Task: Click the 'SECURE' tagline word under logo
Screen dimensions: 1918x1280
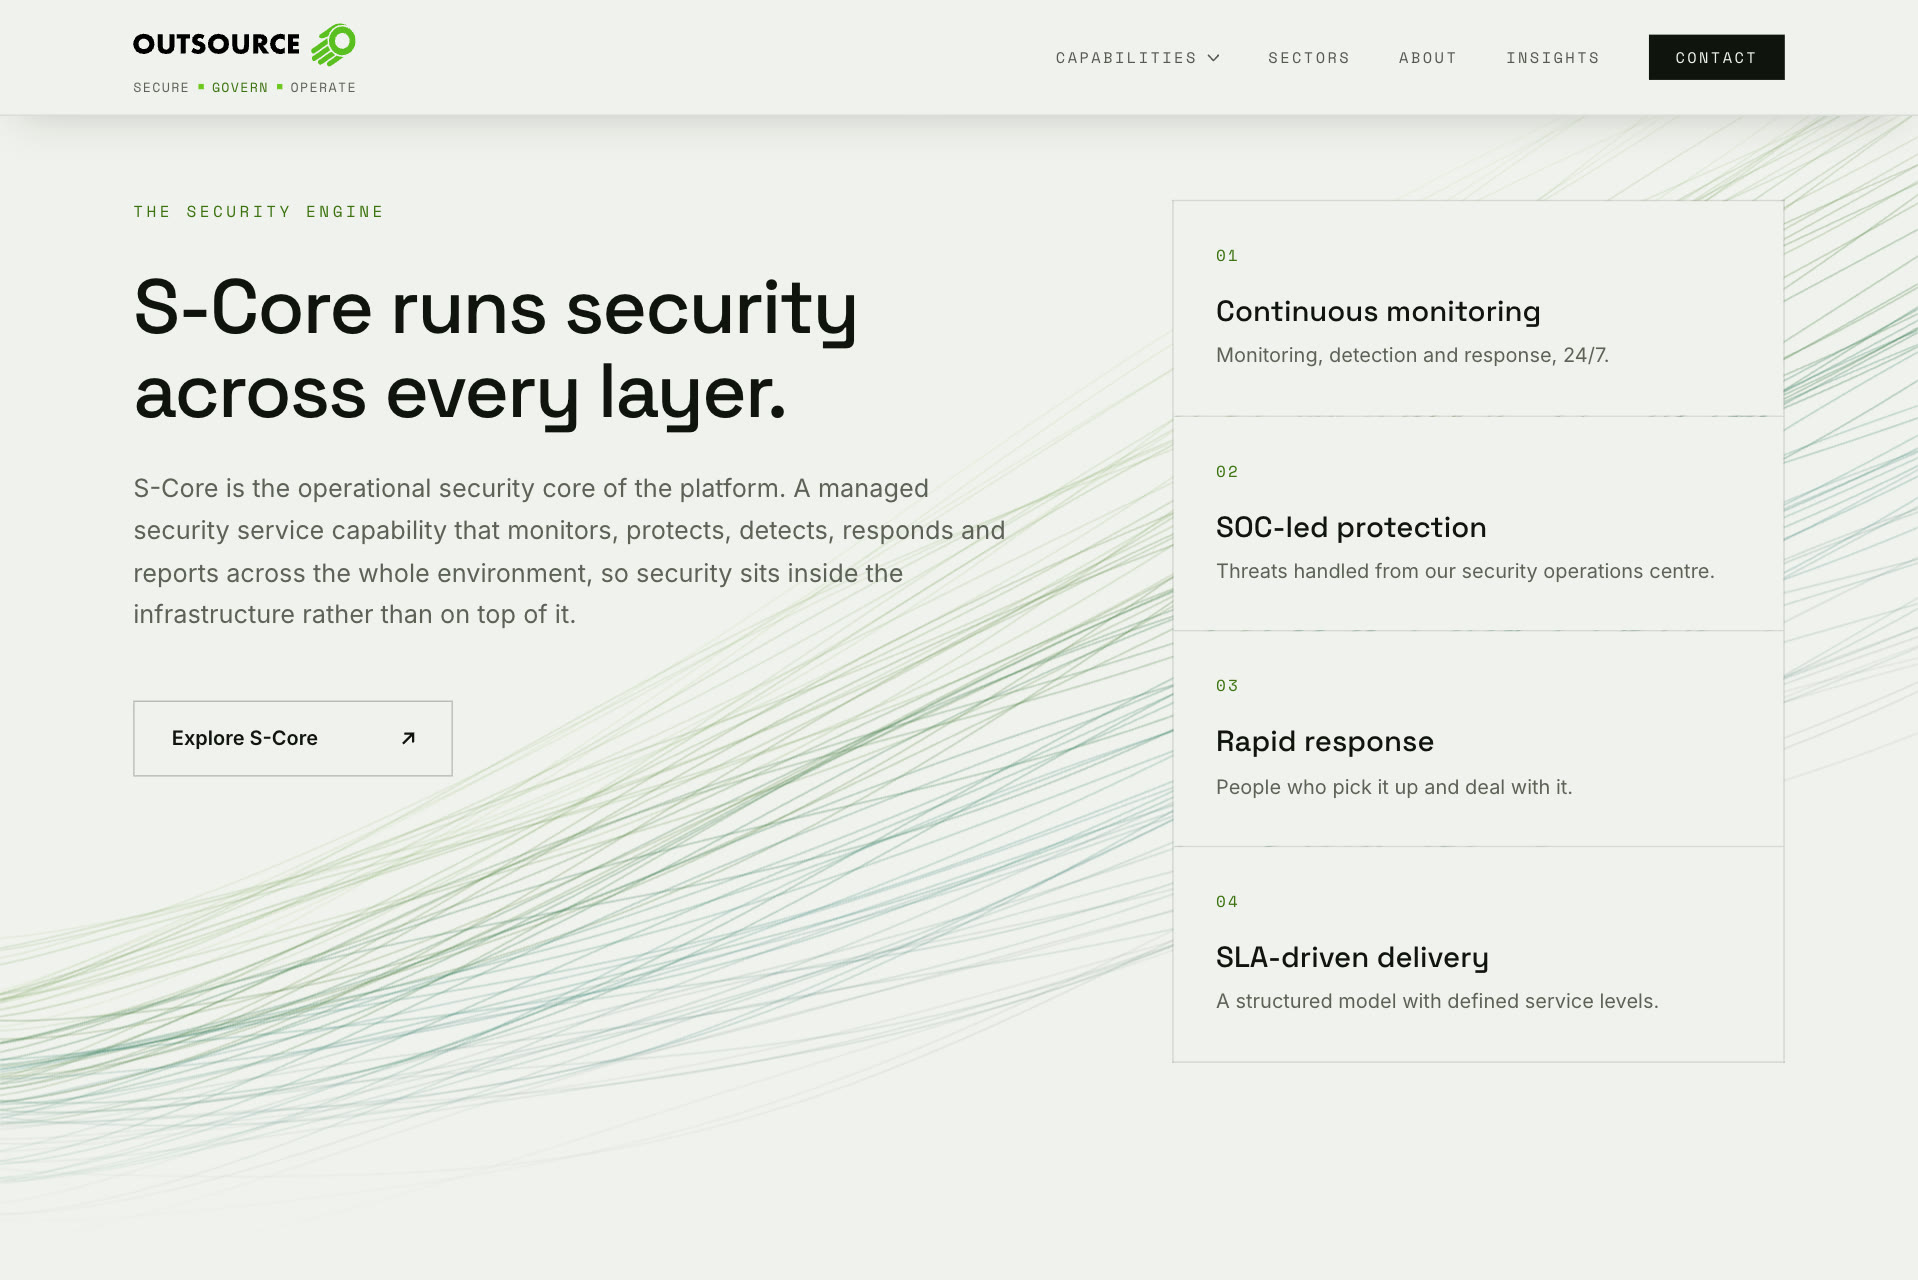Action: (161, 88)
